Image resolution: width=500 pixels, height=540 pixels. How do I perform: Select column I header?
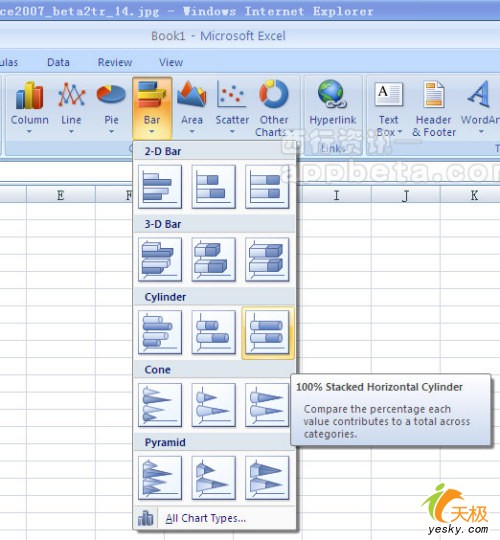[336, 195]
